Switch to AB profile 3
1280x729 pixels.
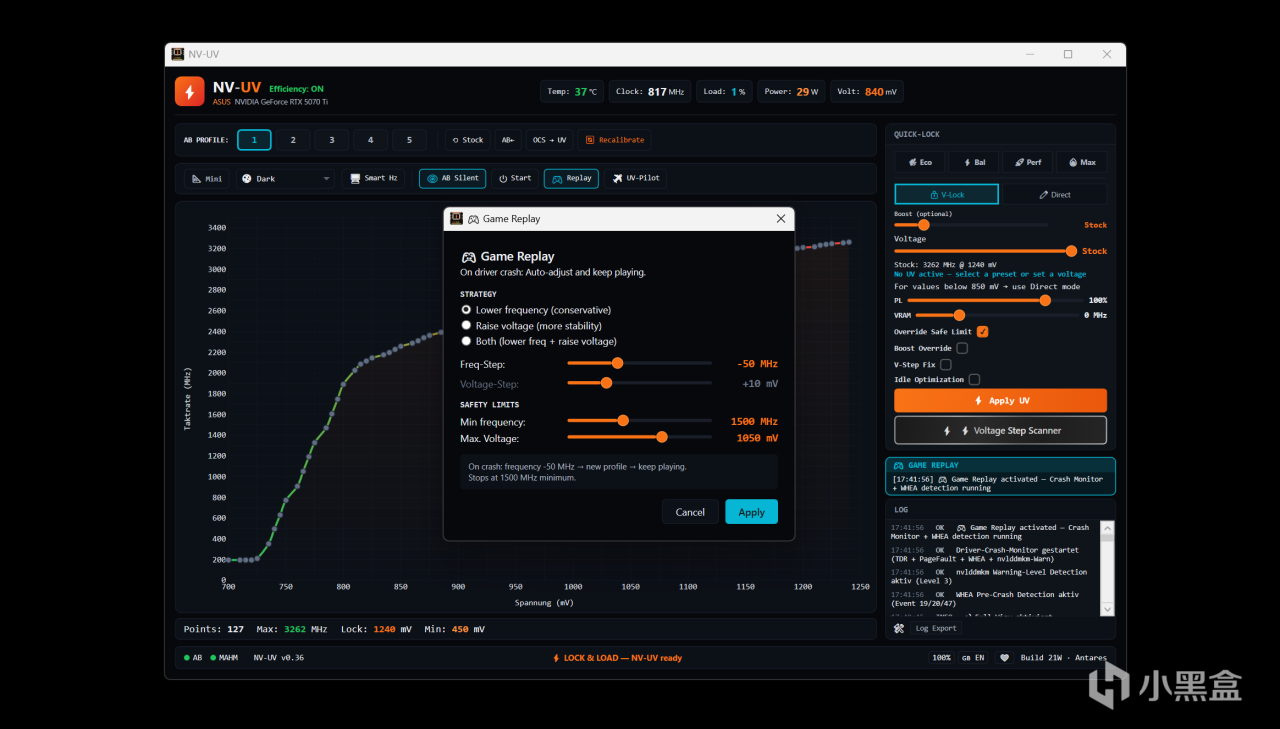click(x=332, y=140)
